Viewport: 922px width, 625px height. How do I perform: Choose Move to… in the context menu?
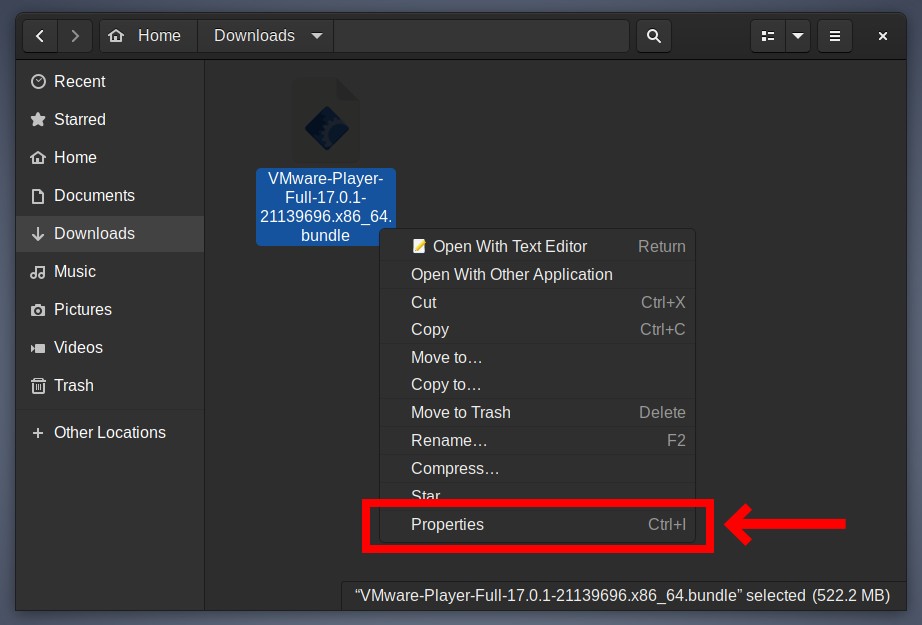coord(537,357)
